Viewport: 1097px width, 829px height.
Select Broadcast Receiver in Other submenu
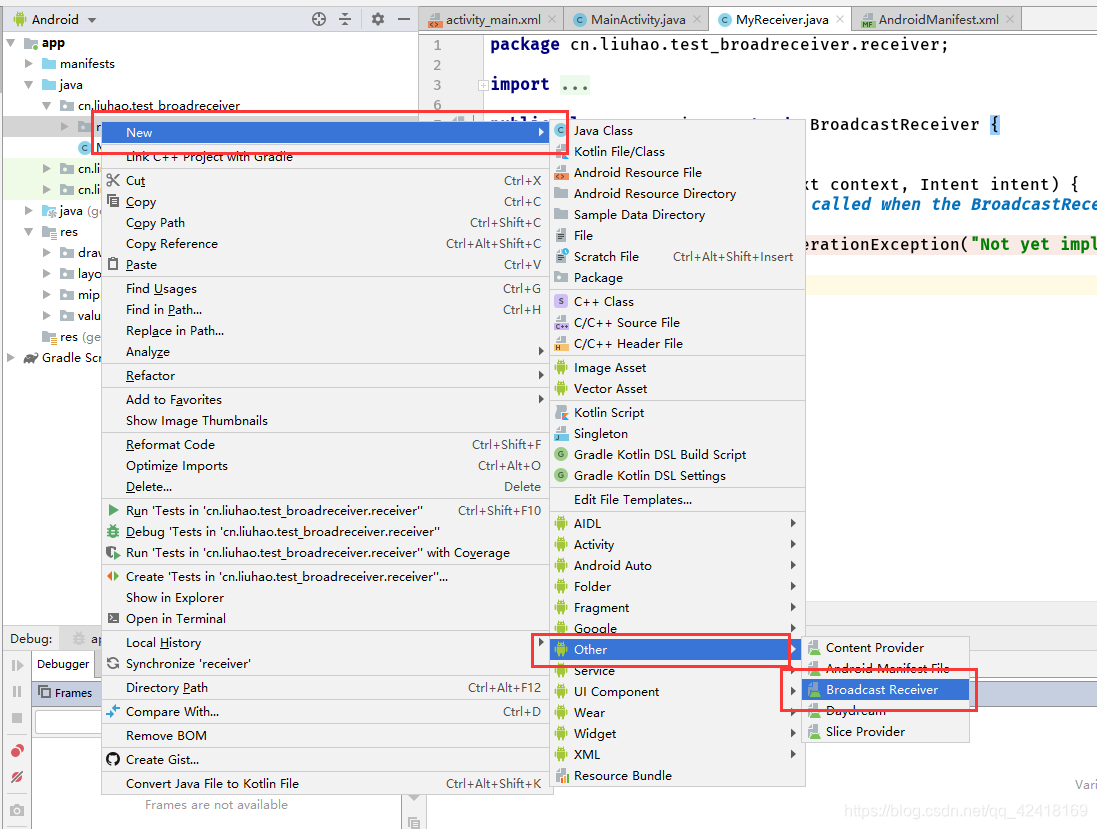pos(886,690)
